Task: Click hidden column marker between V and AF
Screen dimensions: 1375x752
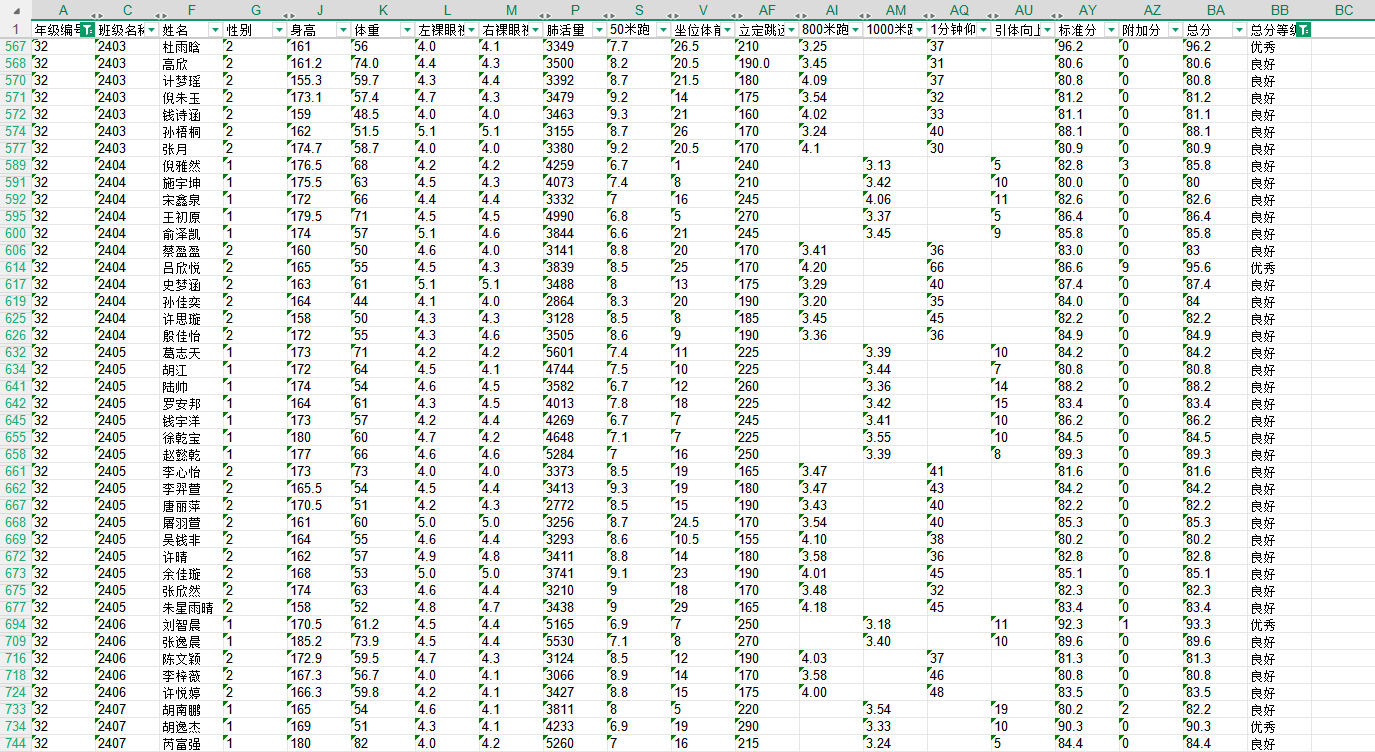Action: 735,10
